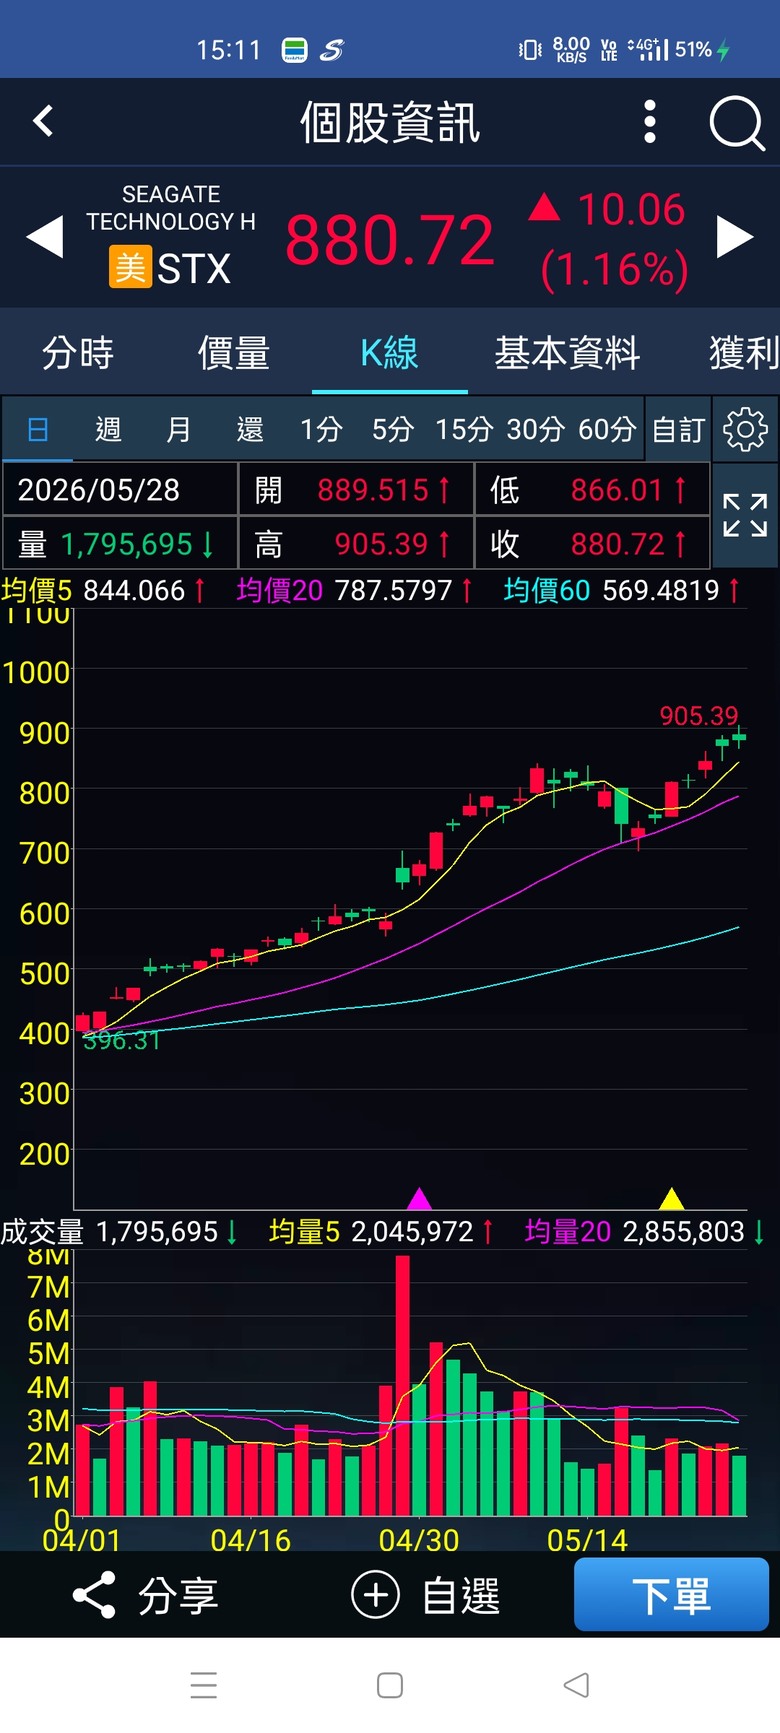Open the 獲利 tab
The image size is (780, 1733).
[744, 353]
